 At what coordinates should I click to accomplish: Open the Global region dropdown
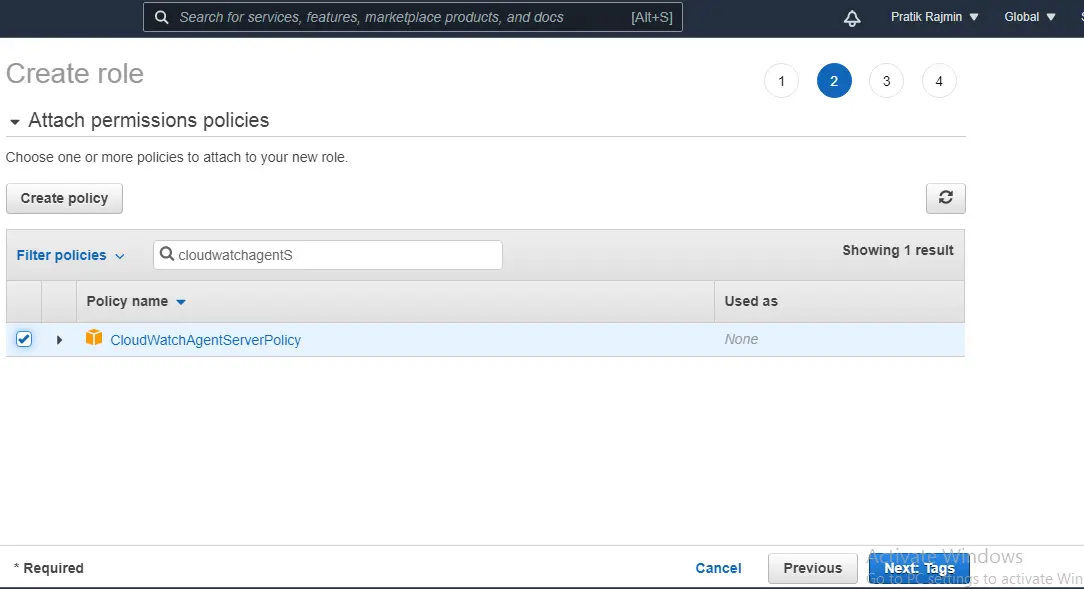point(1029,17)
